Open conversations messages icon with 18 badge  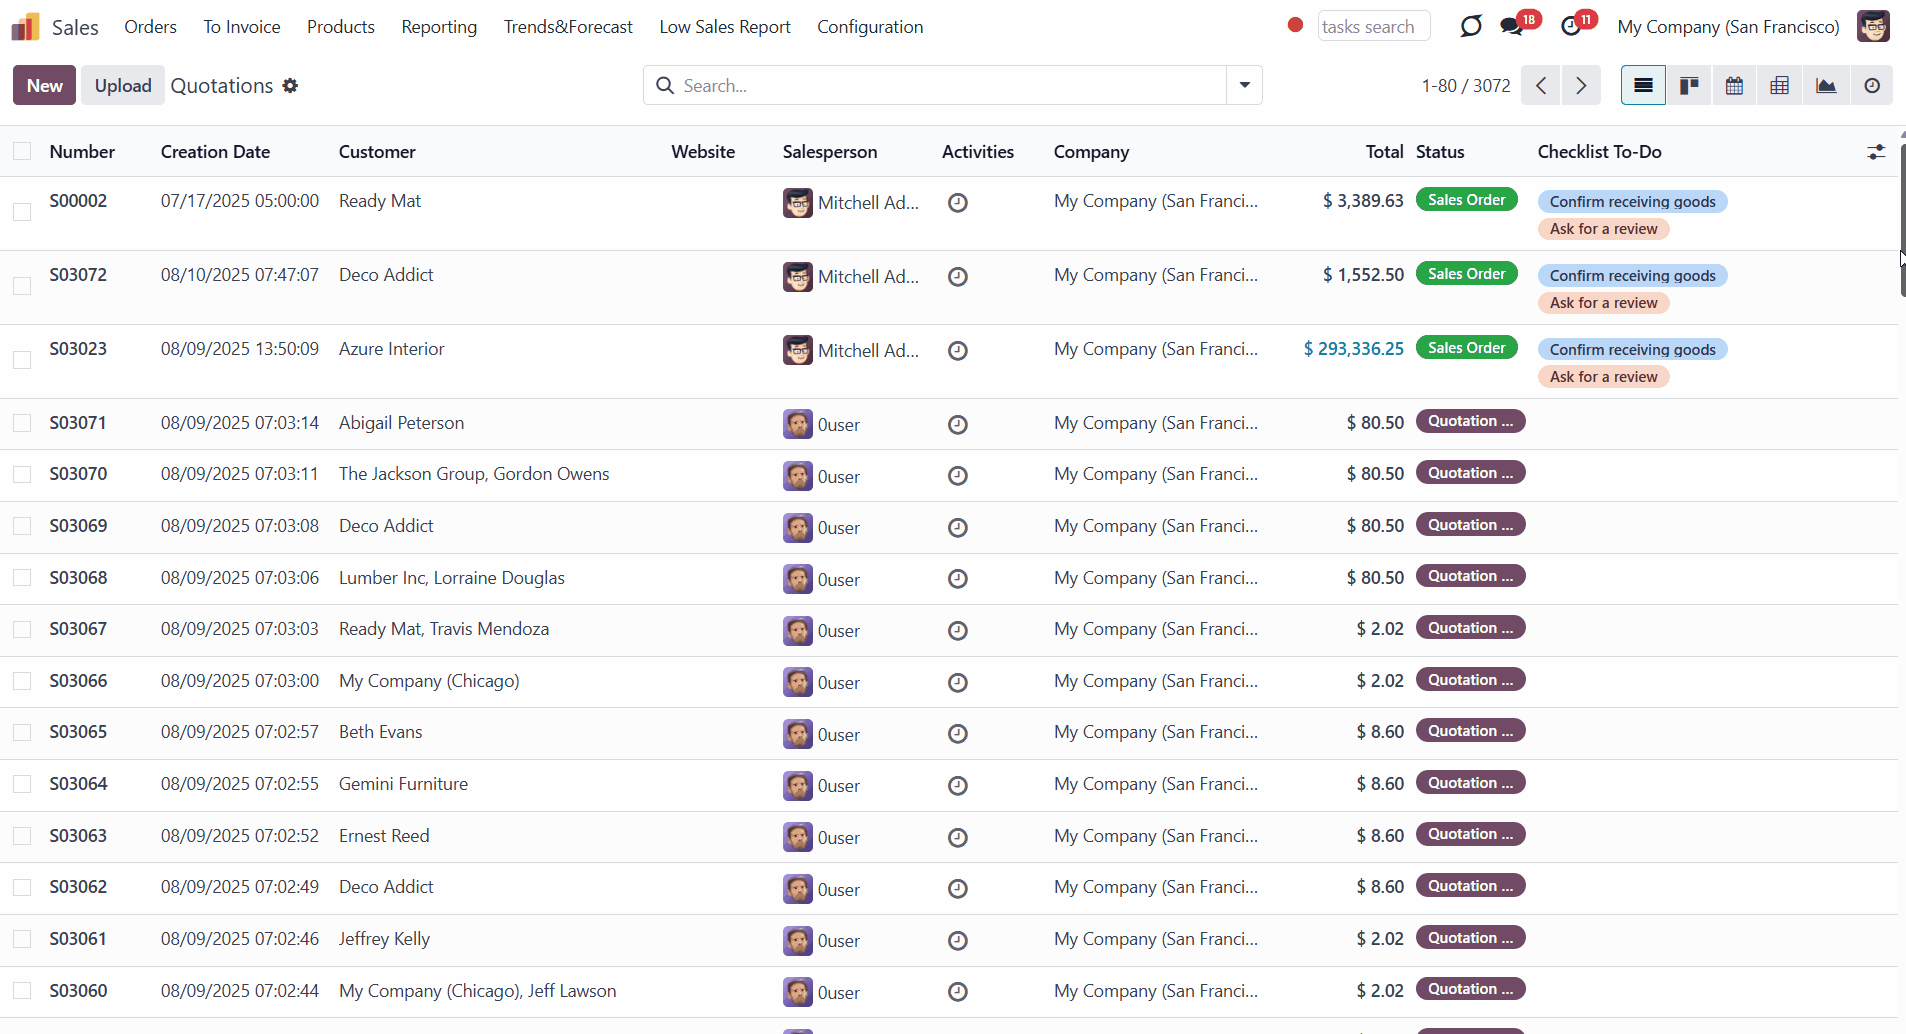(x=1512, y=26)
